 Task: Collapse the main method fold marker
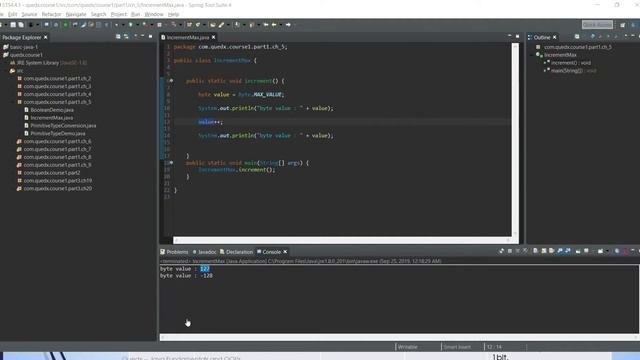[x=171, y=162]
